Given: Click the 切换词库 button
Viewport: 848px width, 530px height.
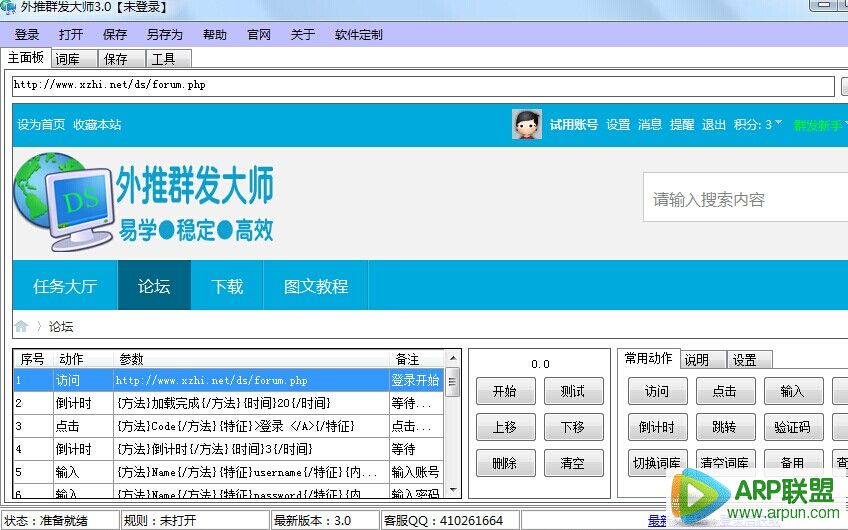Looking at the screenshot, I should pyautogui.click(x=657, y=463).
